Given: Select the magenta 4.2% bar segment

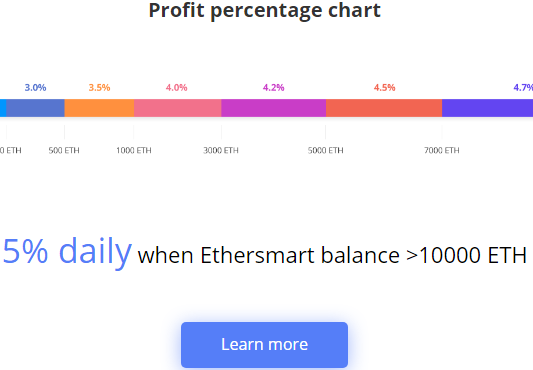Looking at the screenshot, I should (x=274, y=108).
